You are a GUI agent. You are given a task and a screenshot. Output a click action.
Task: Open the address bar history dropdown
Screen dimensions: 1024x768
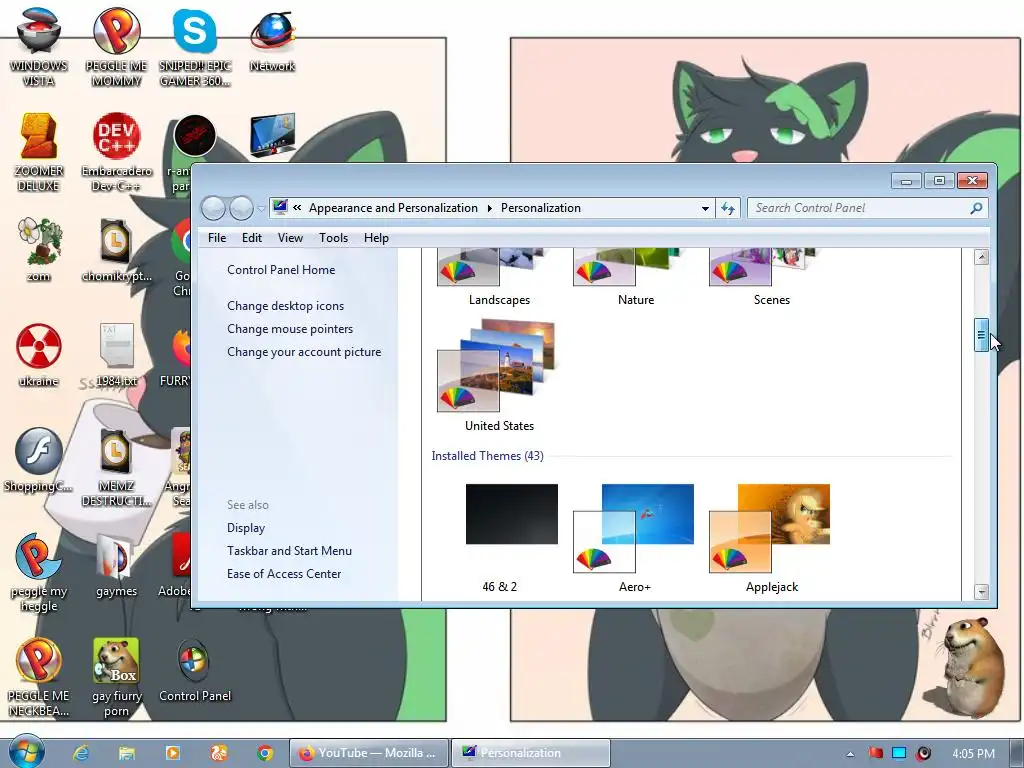705,208
